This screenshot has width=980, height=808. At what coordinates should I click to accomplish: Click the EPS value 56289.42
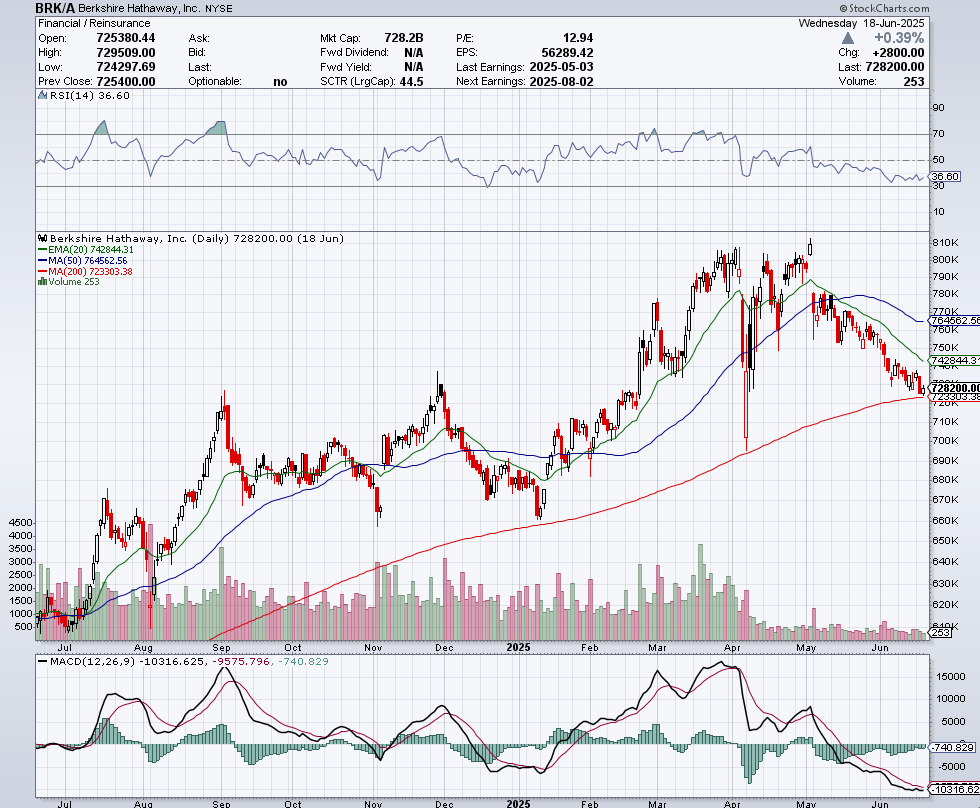coord(567,52)
